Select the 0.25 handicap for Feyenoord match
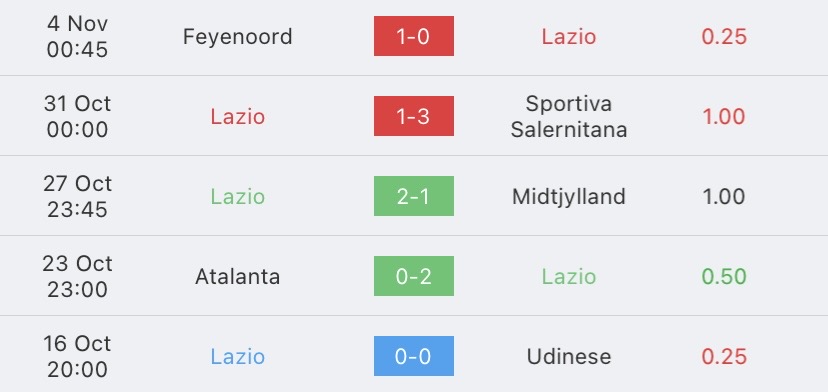The image size is (828, 392). (x=724, y=37)
